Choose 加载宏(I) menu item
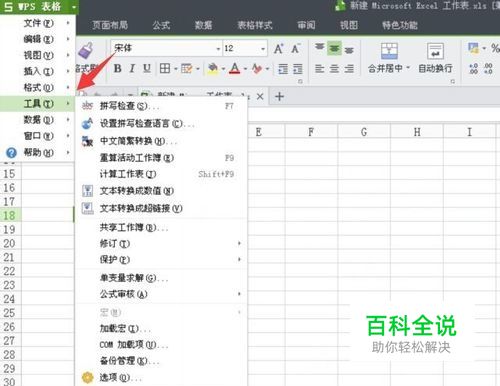The height and width of the screenshot is (386, 500). pyautogui.click(x=161, y=329)
